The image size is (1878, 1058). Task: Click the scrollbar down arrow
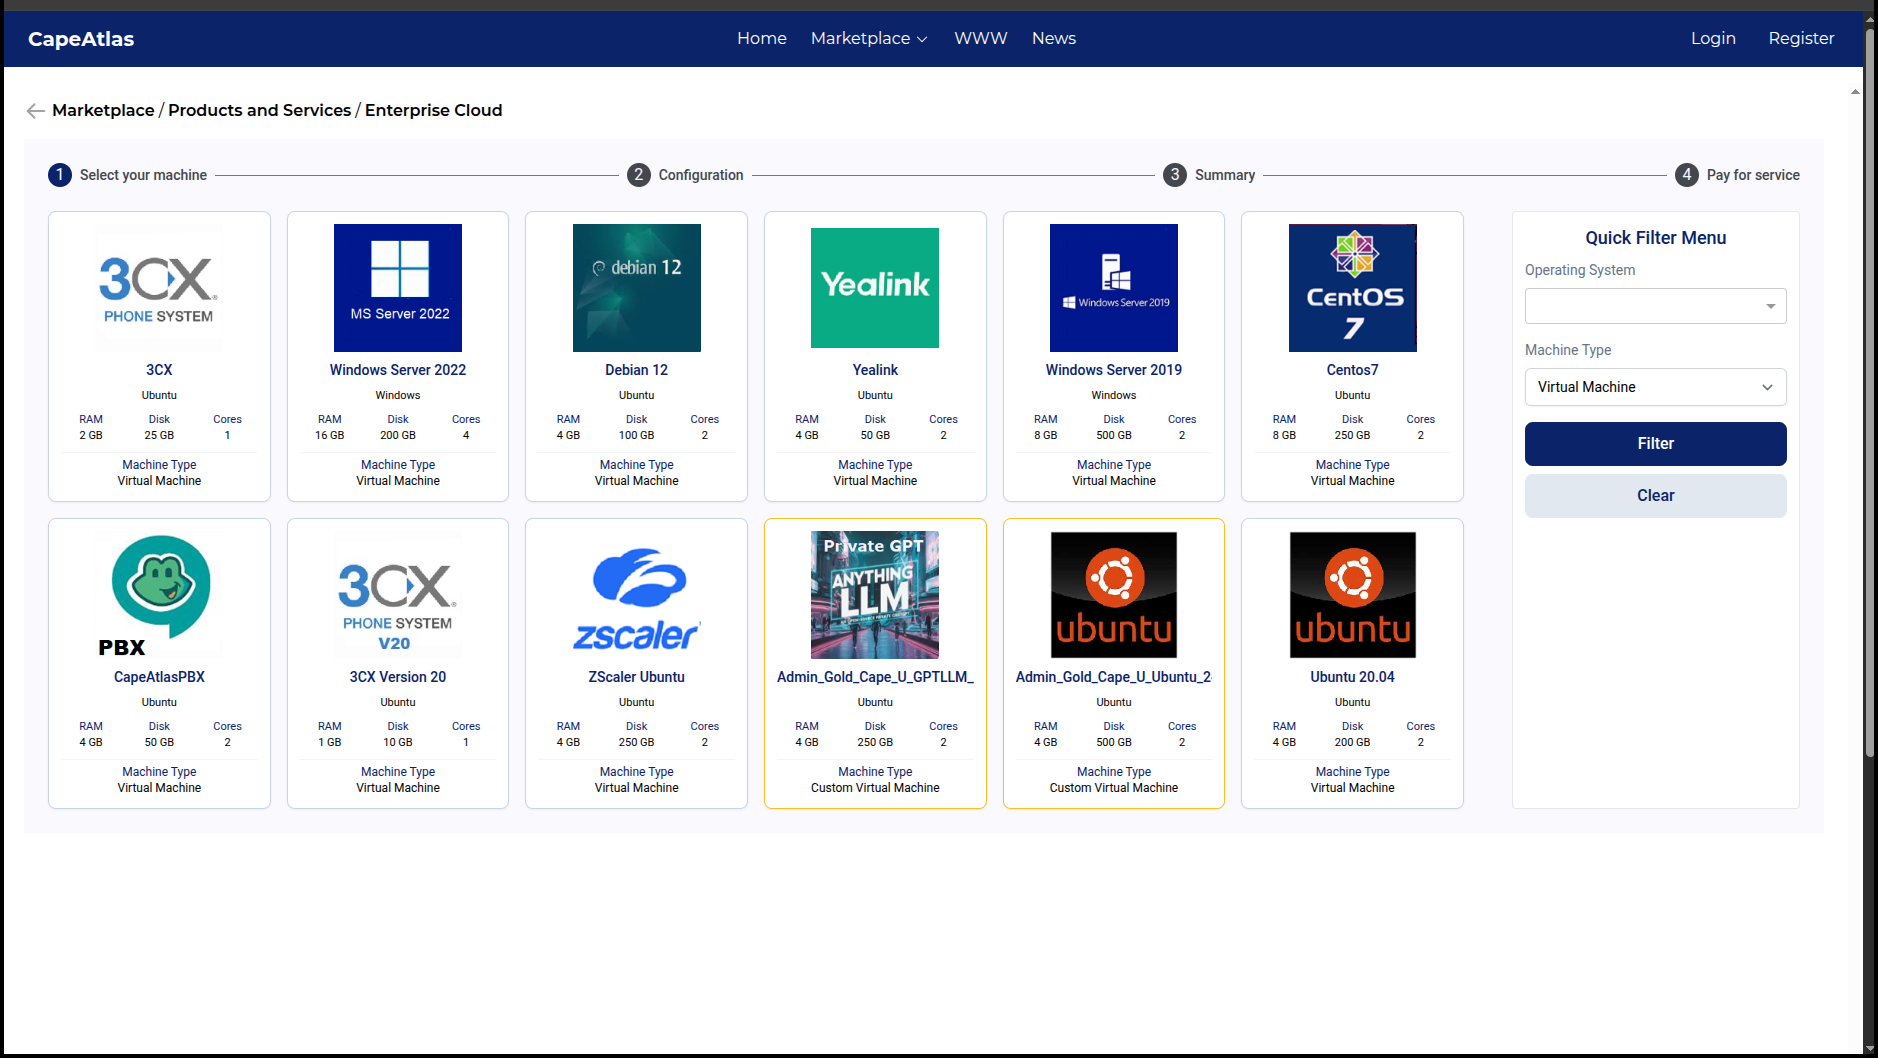pyautogui.click(x=1870, y=1050)
